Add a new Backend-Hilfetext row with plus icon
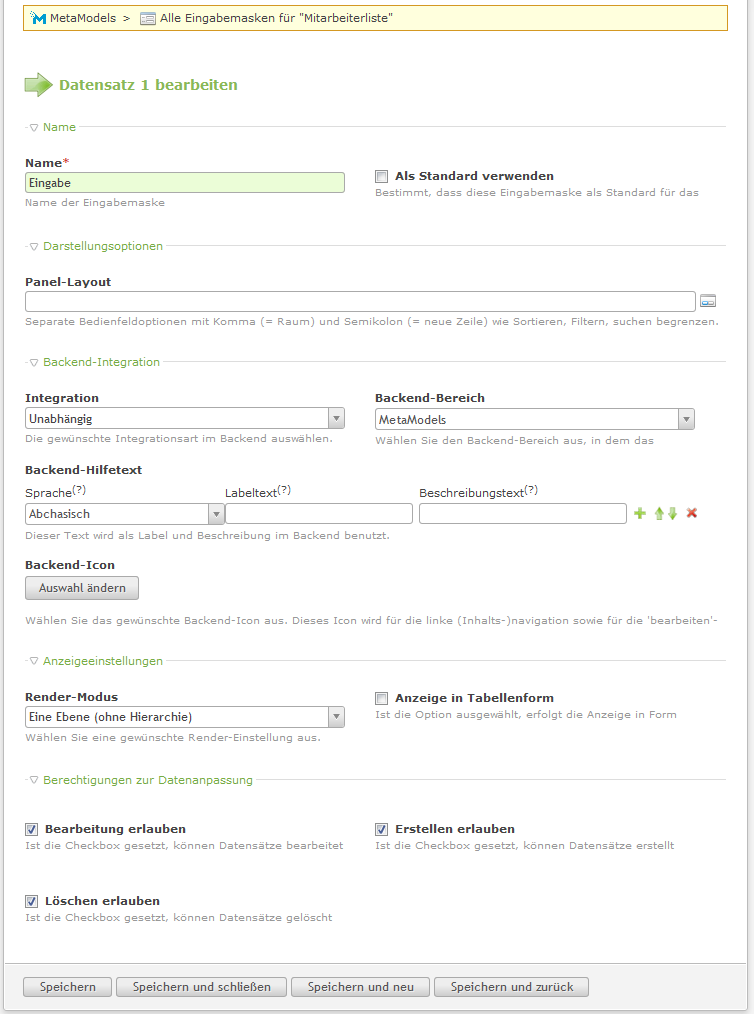The width and height of the screenshot is (754, 1014). pos(640,513)
